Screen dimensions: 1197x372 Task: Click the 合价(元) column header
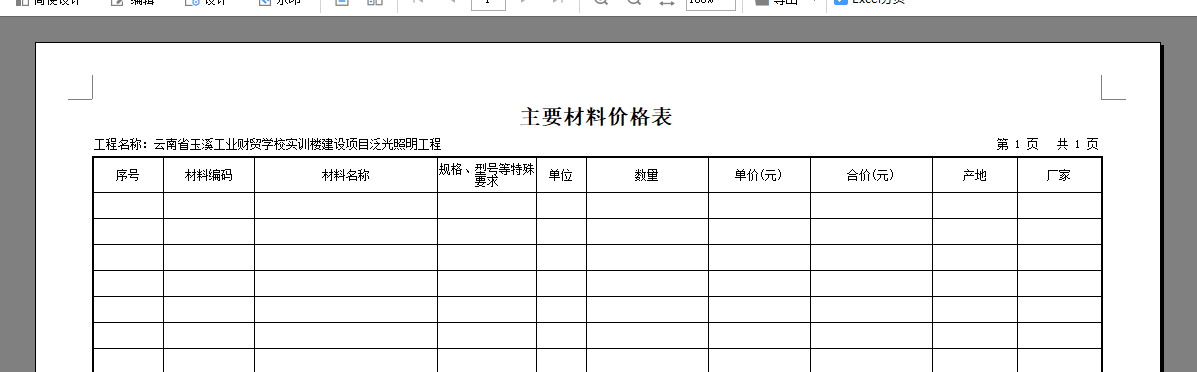870,175
